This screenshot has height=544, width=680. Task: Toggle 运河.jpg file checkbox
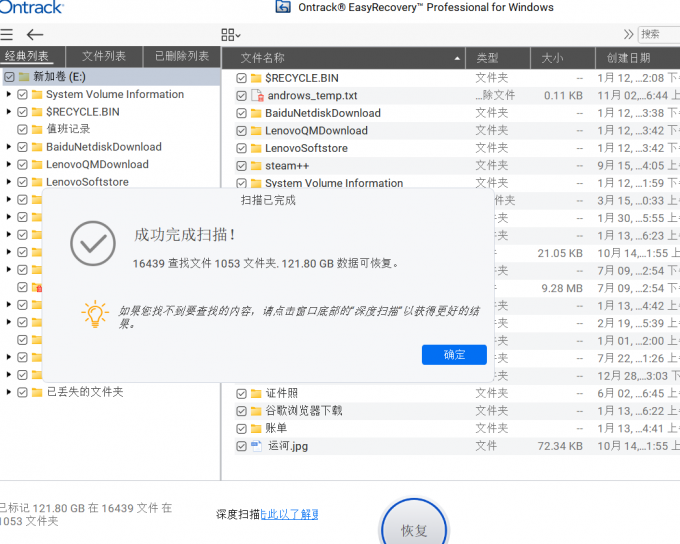coord(242,446)
